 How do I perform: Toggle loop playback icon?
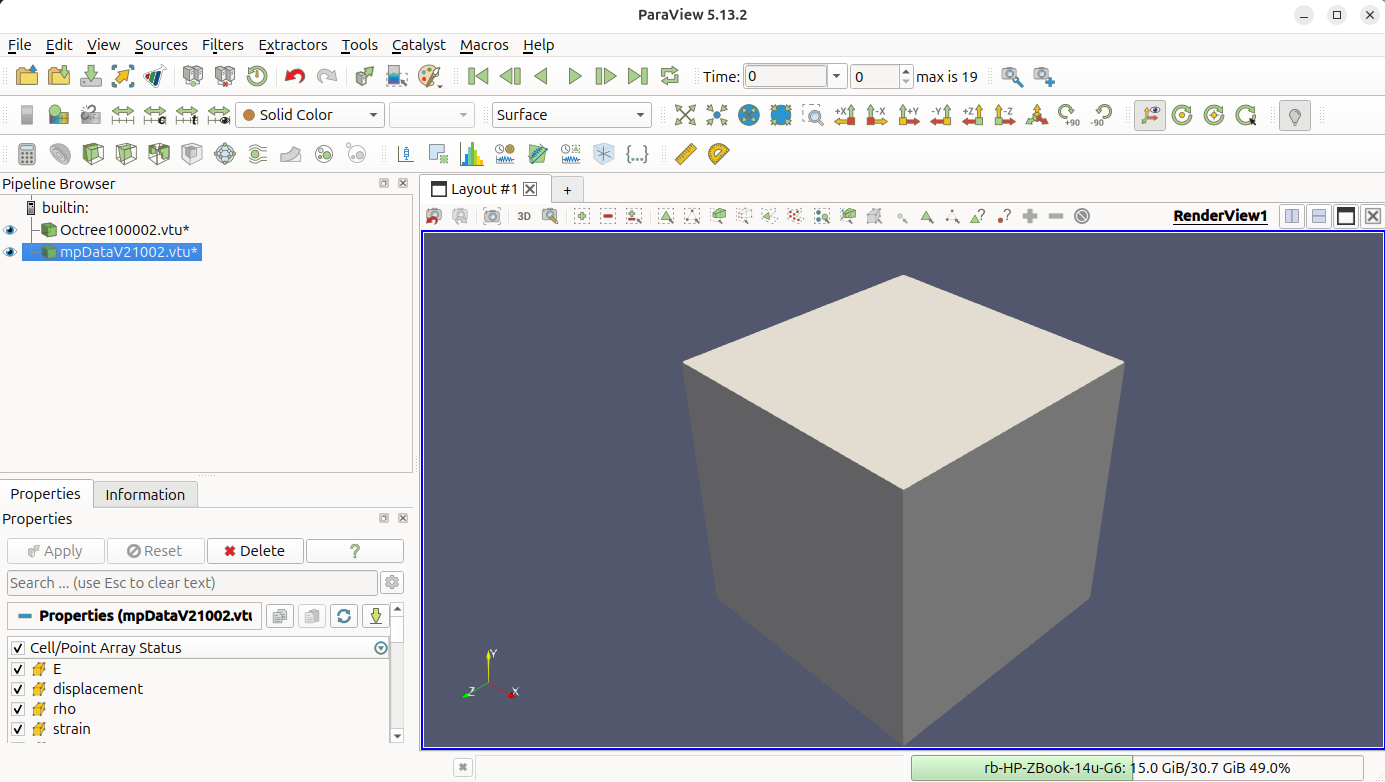coord(669,76)
